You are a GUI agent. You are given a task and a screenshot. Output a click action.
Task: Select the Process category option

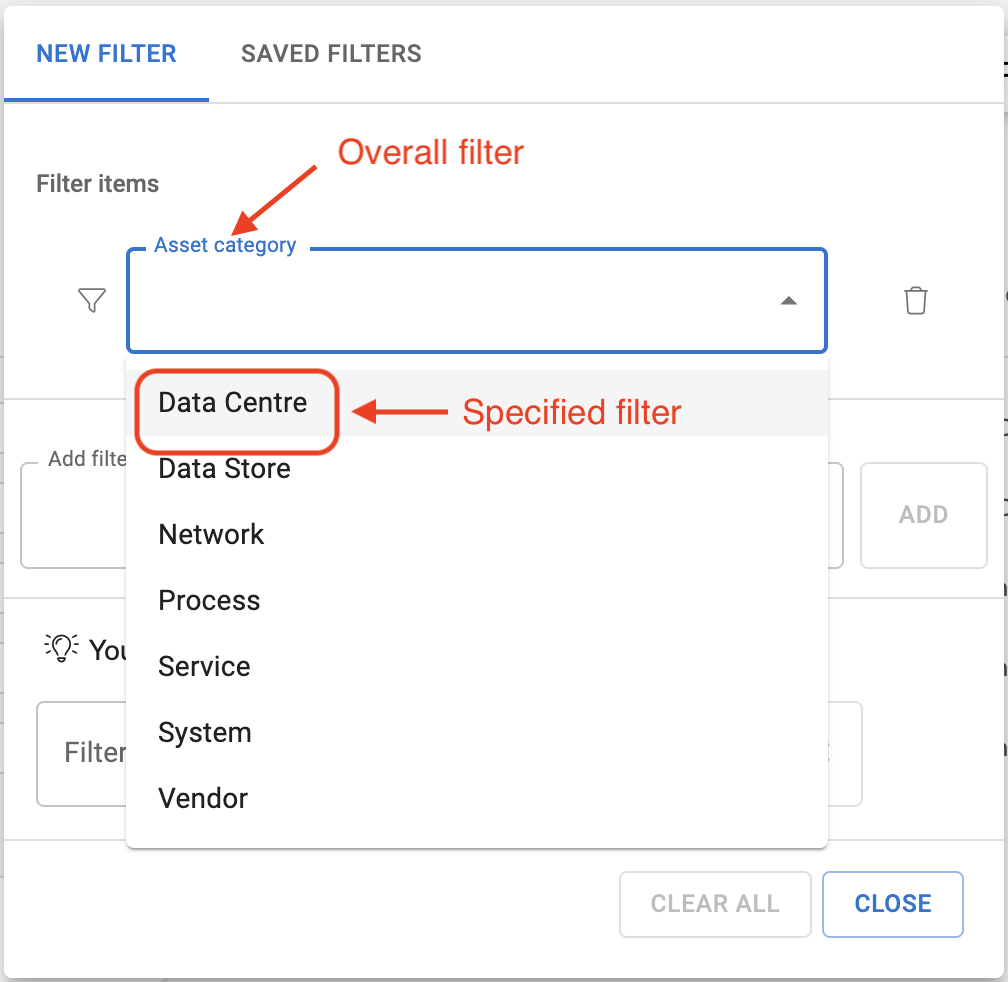(x=209, y=600)
